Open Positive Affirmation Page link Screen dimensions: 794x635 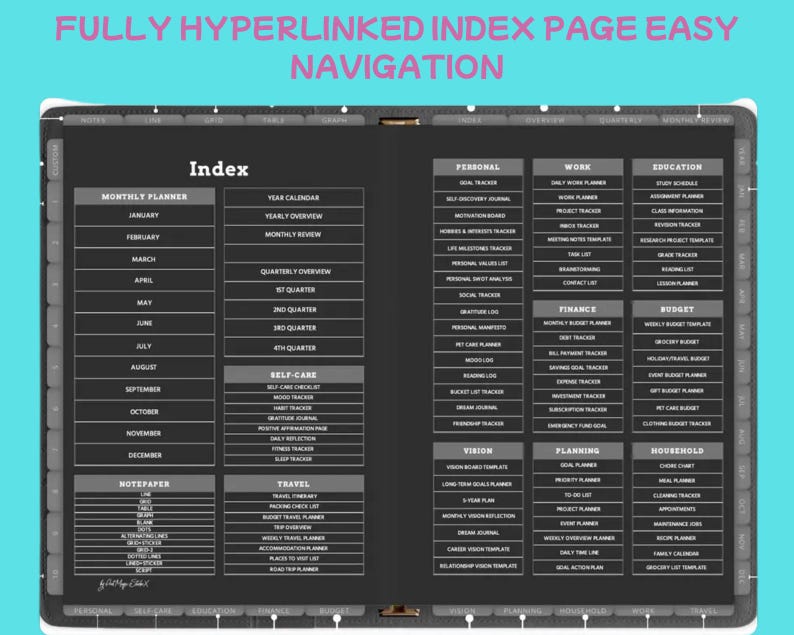pyautogui.click(x=294, y=428)
